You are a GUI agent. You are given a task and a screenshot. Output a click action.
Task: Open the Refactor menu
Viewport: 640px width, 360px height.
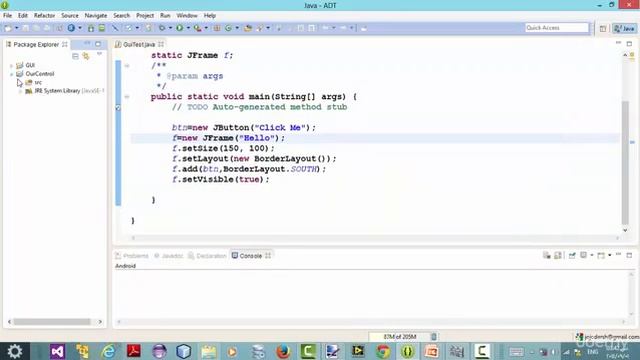pos(44,16)
